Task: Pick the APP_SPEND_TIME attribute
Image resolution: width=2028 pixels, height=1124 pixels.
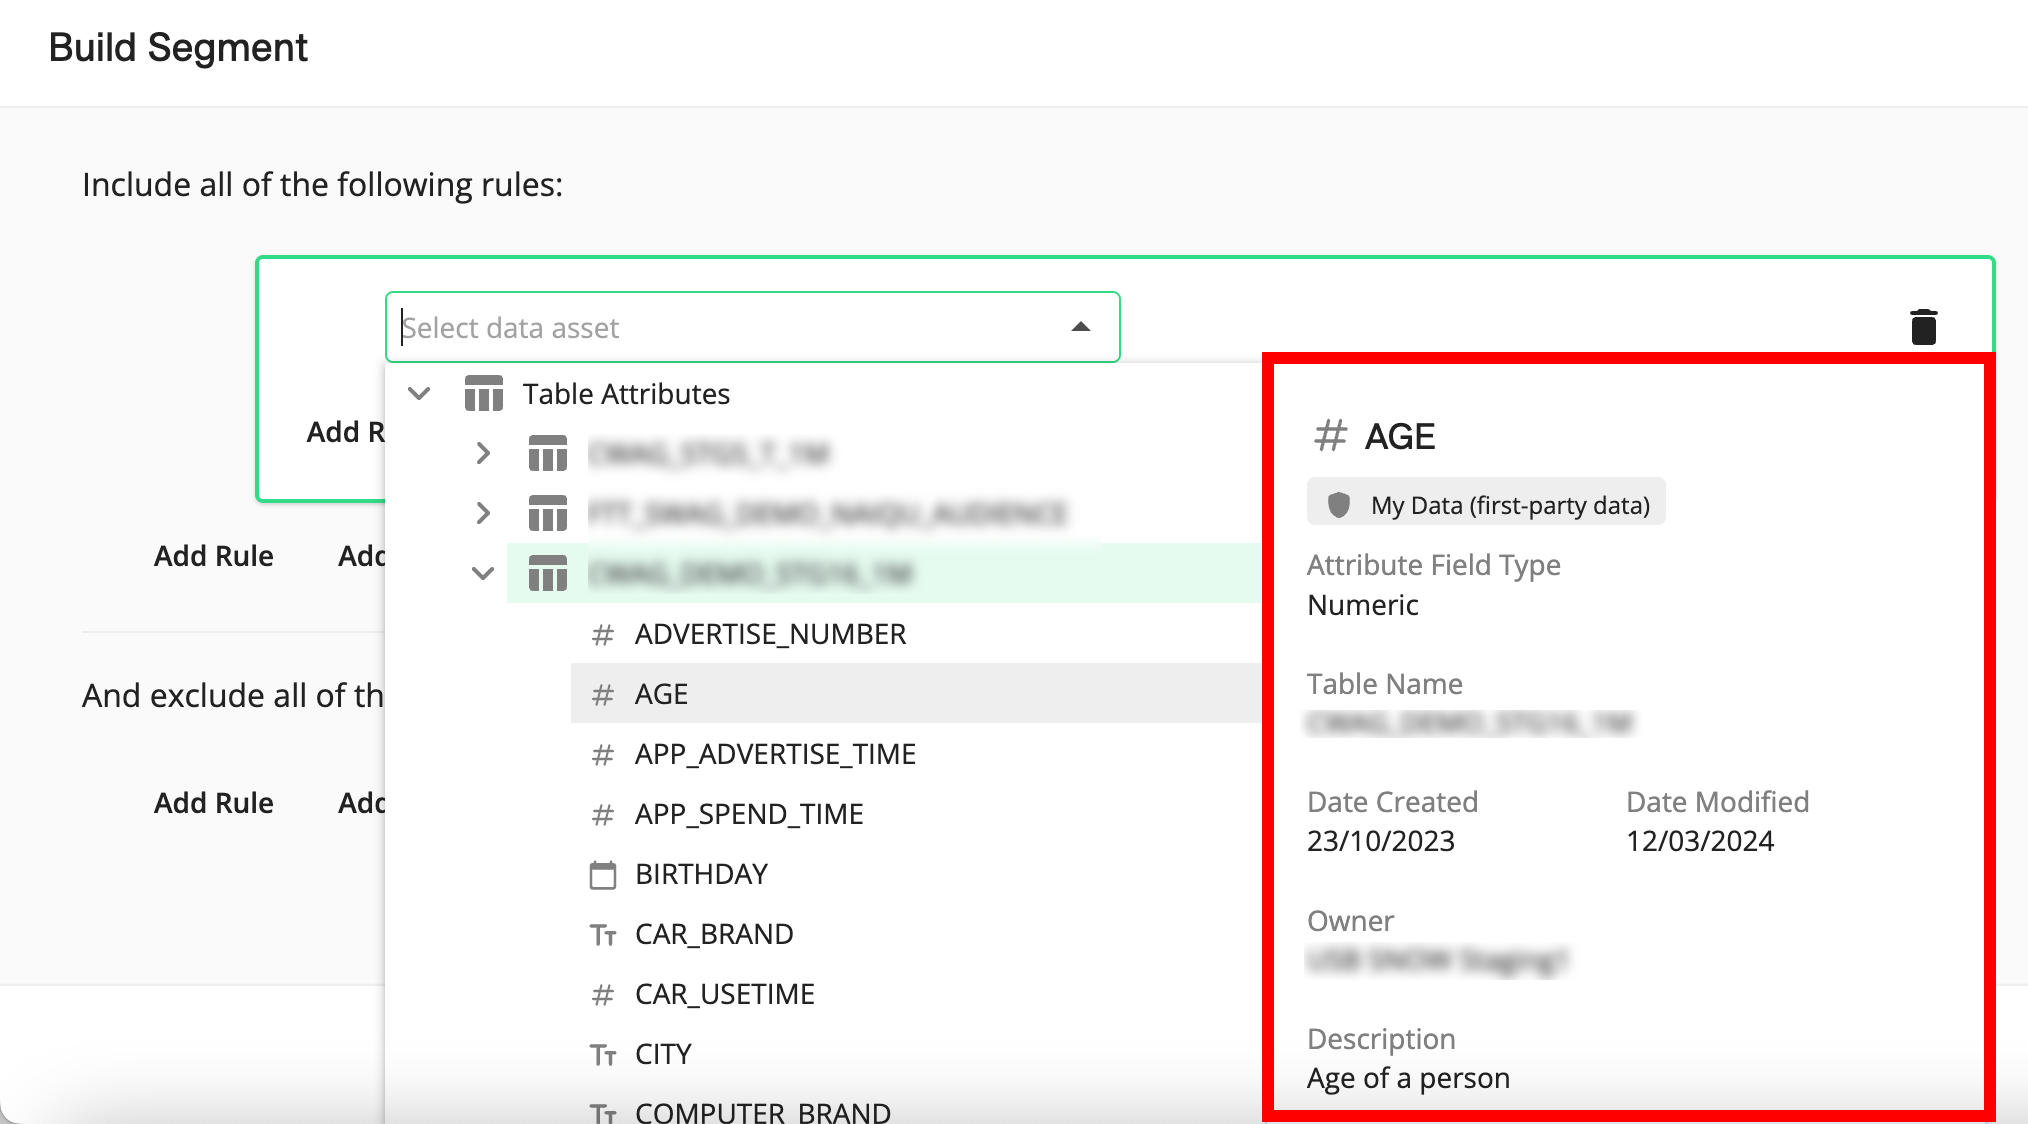Action: 749,814
